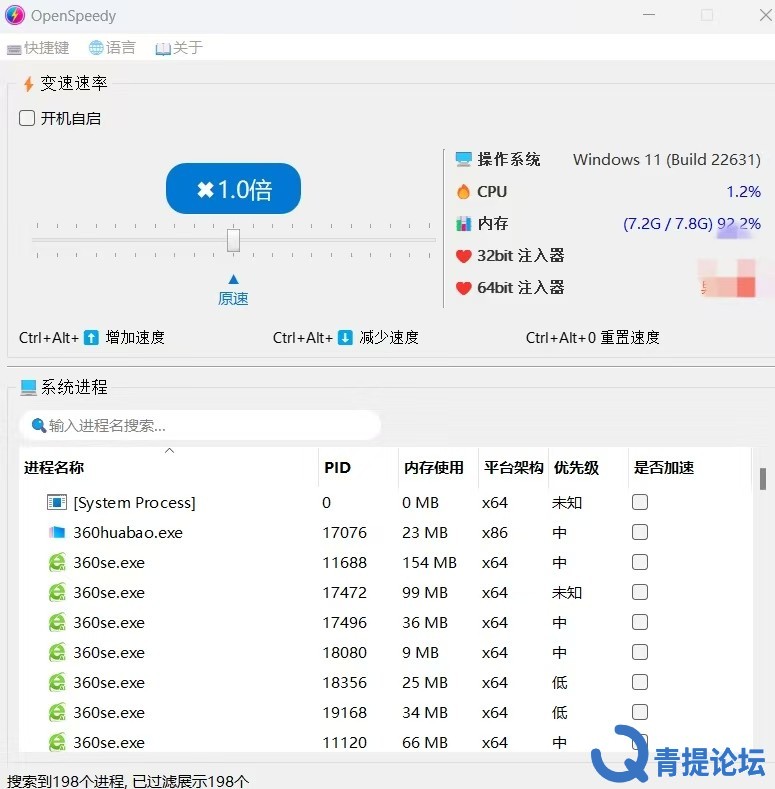Click 360se.exe icon in PID 11120 row

coord(57,742)
